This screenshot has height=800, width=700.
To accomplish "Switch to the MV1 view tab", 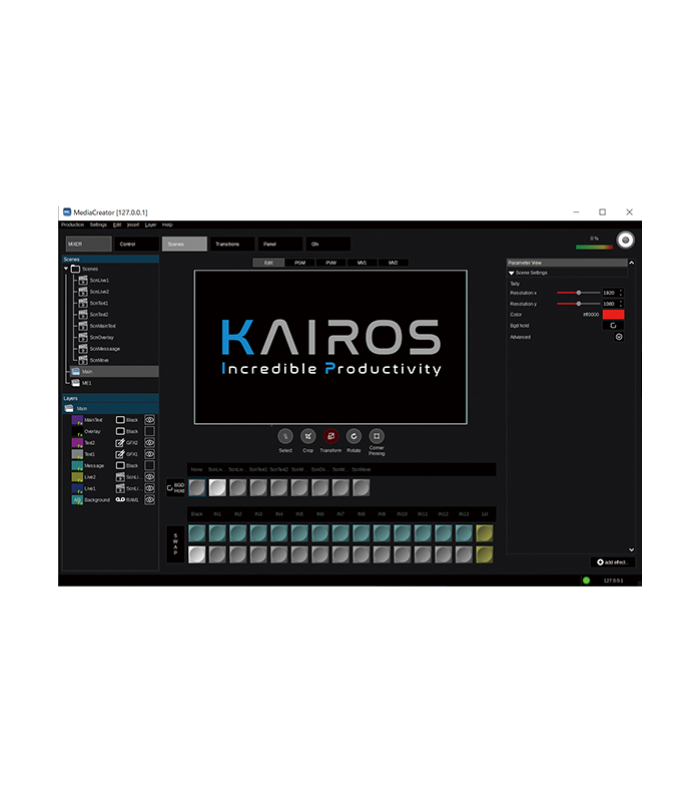I will pyautogui.click(x=362, y=263).
